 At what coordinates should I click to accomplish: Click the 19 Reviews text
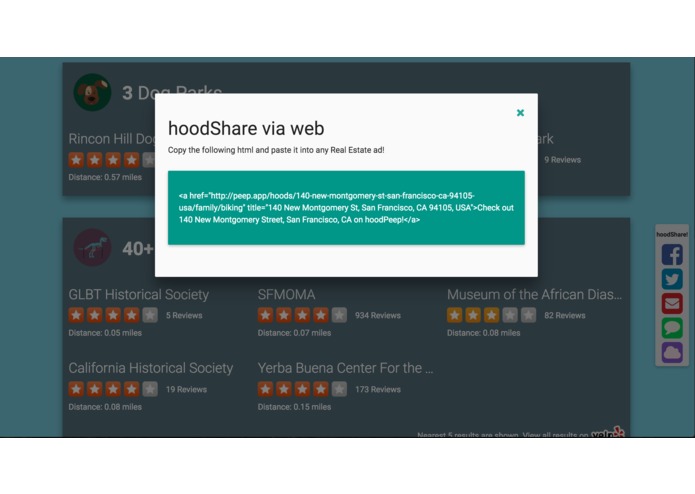coord(186,389)
